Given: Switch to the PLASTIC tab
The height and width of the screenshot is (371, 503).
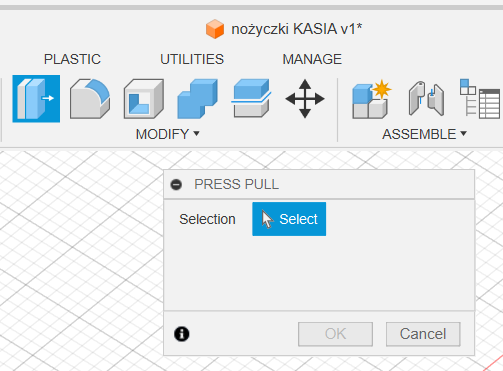Looking at the screenshot, I should (72, 59).
